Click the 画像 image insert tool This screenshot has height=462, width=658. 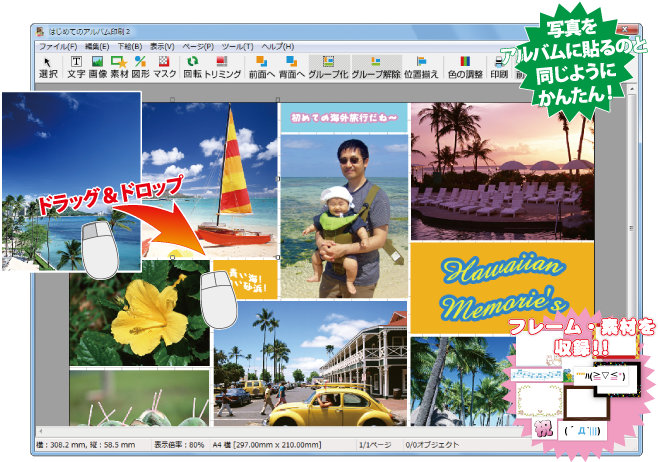click(x=98, y=68)
